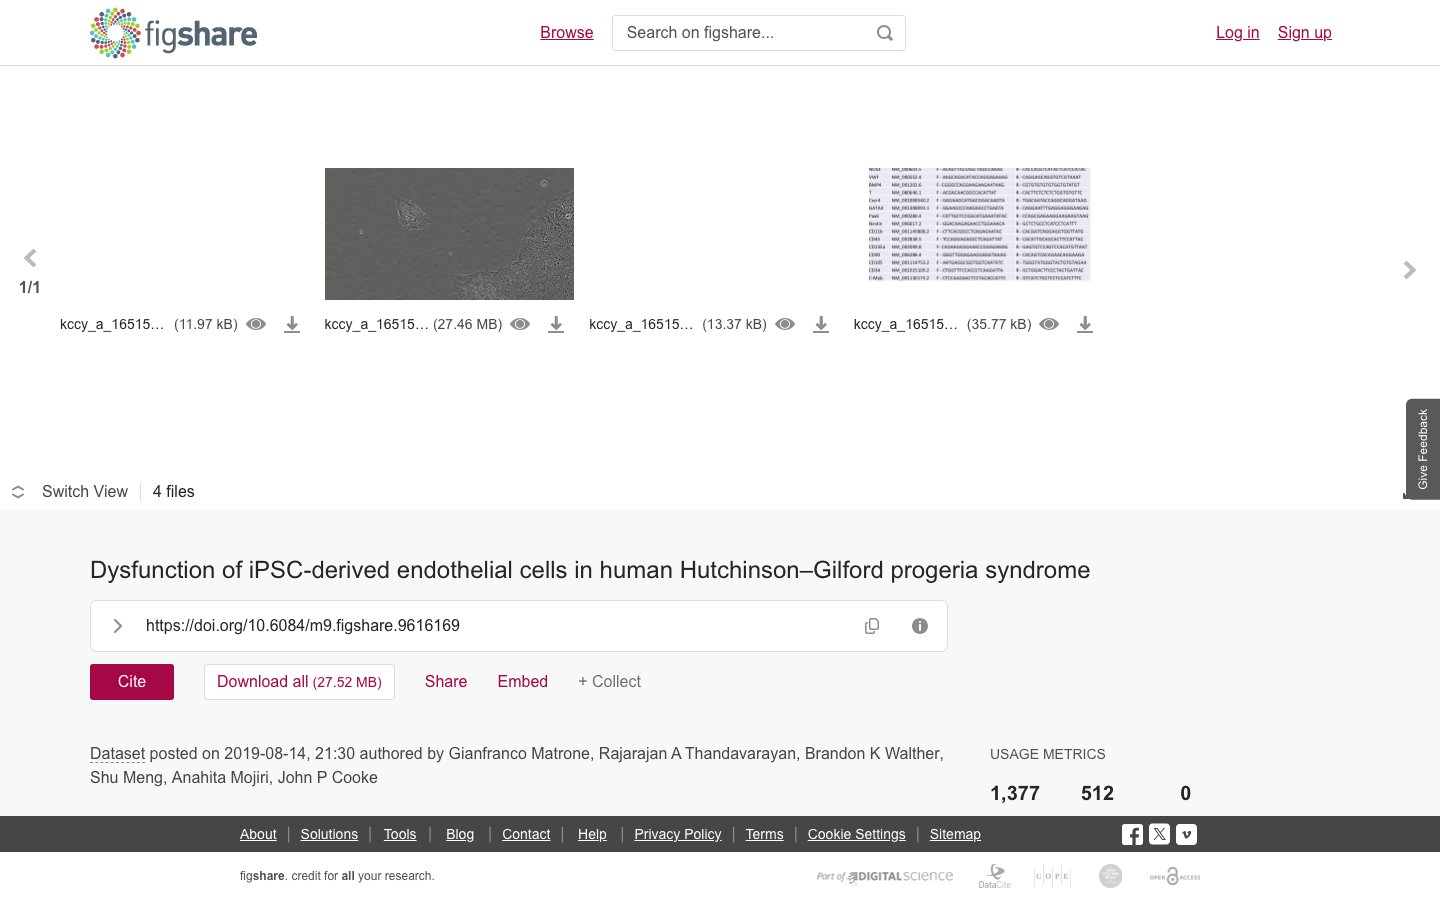Click the Open Access logo
This screenshot has height=900, width=1440.
[x=1175, y=876]
